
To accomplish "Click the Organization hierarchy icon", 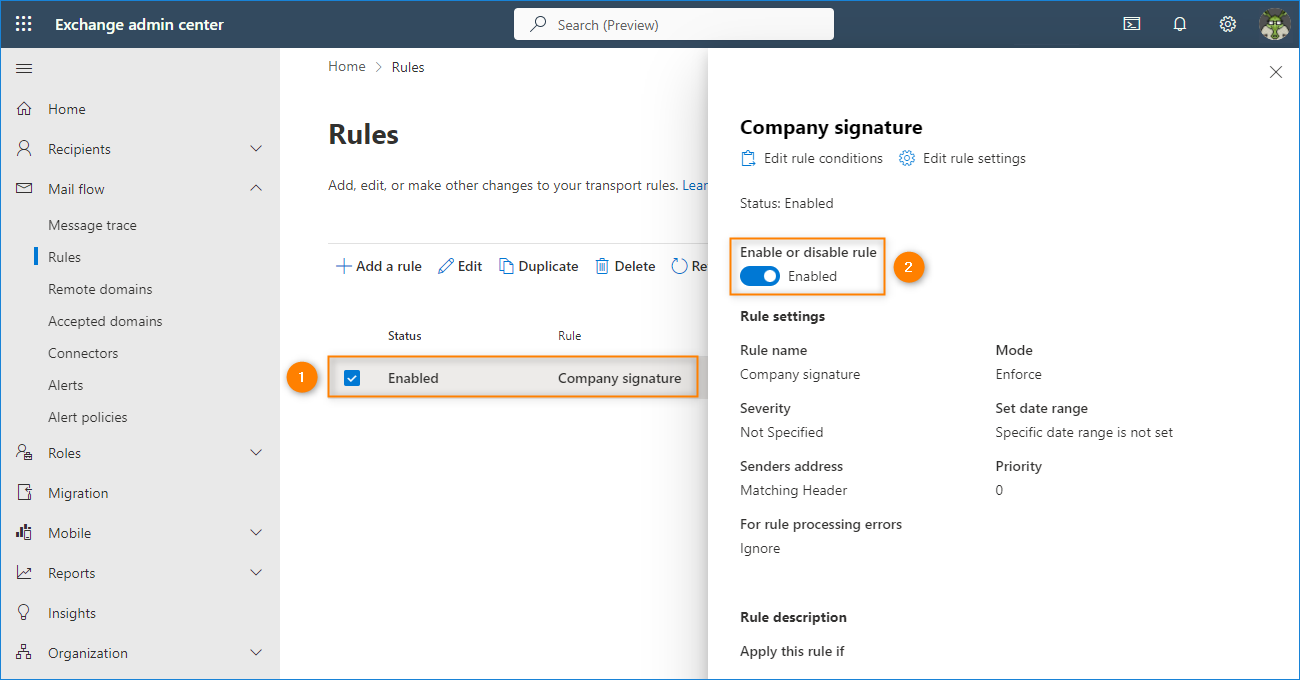I will click(x=24, y=653).
